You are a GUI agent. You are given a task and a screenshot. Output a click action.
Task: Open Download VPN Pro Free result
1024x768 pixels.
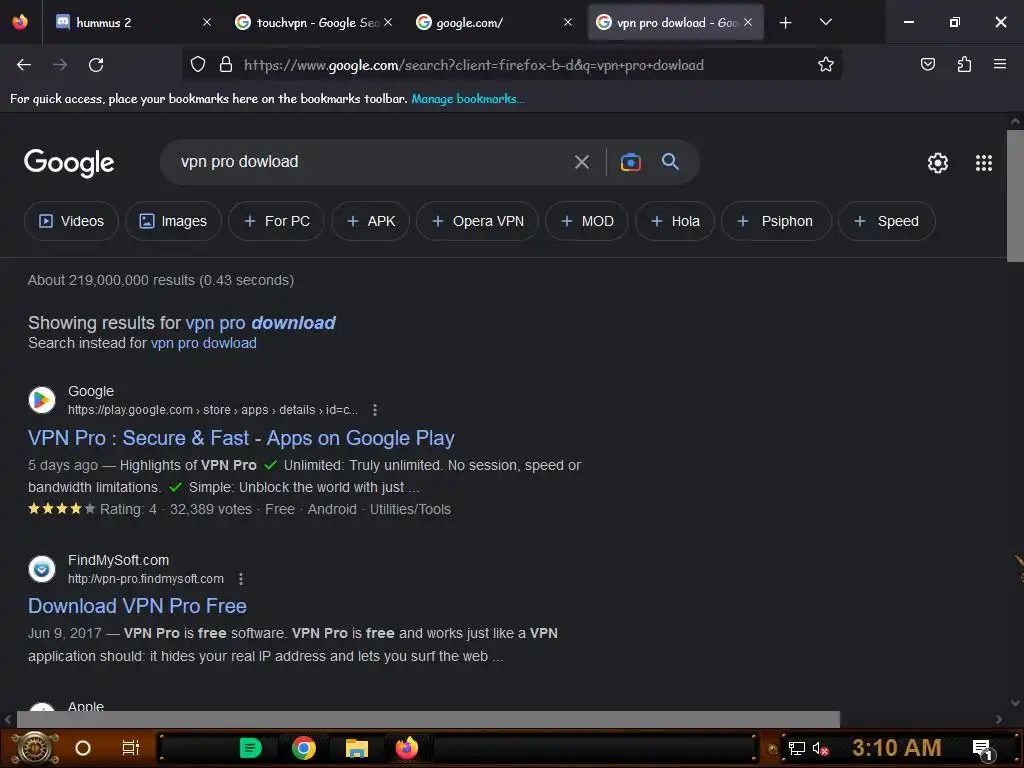[x=137, y=606]
